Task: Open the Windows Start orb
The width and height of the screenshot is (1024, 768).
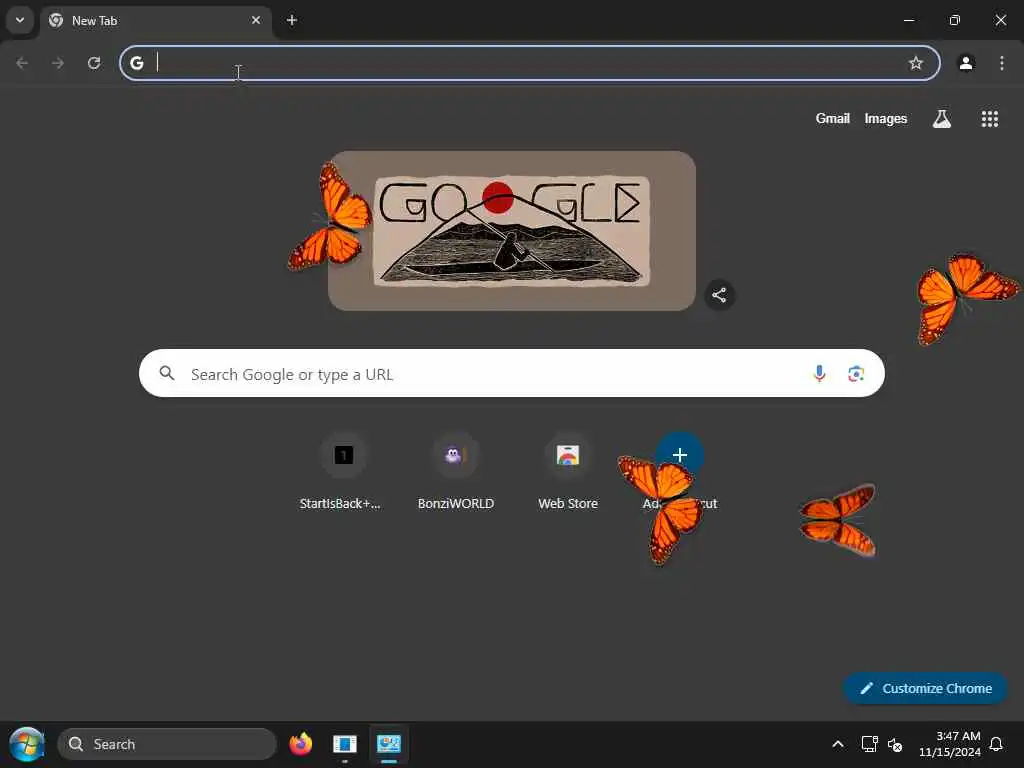Action: (27, 744)
